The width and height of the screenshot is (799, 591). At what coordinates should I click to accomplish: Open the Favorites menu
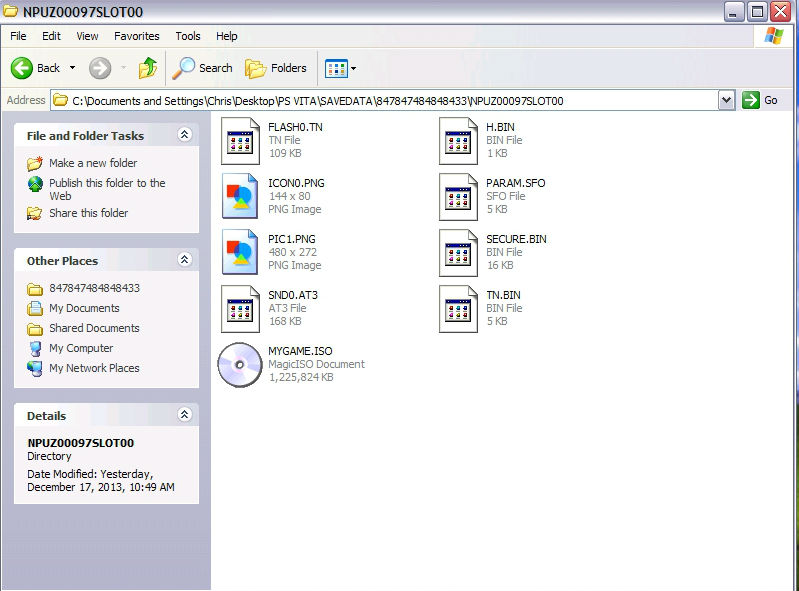point(136,36)
